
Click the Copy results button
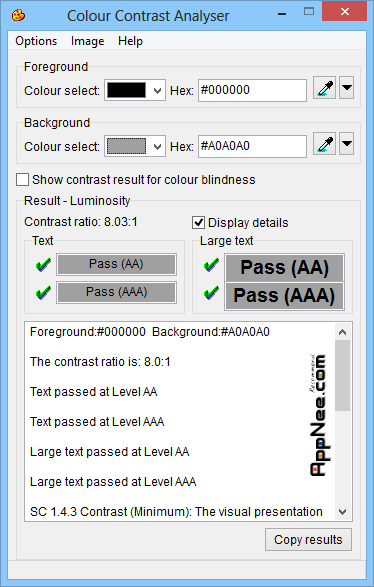pyautogui.click(x=308, y=539)
